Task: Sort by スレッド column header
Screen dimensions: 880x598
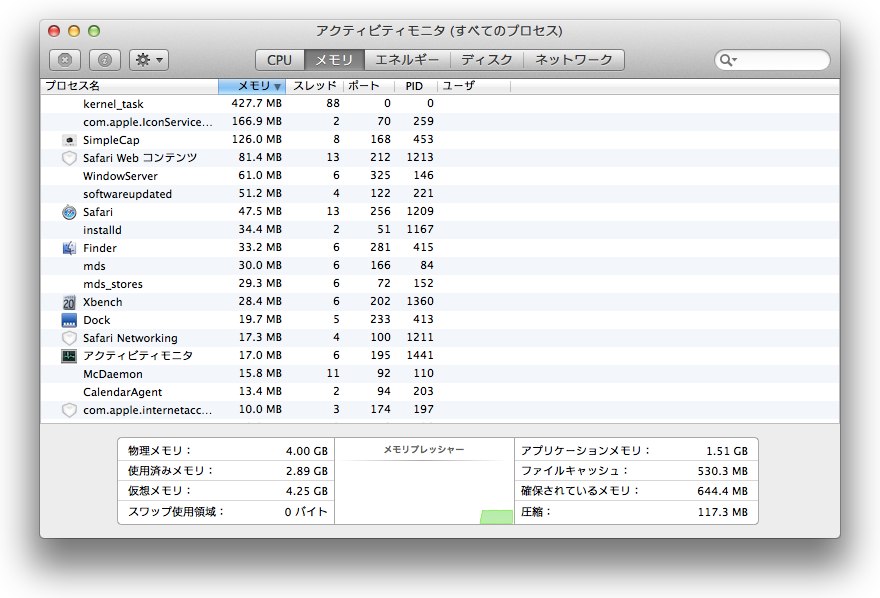Action: click(314, 86)
